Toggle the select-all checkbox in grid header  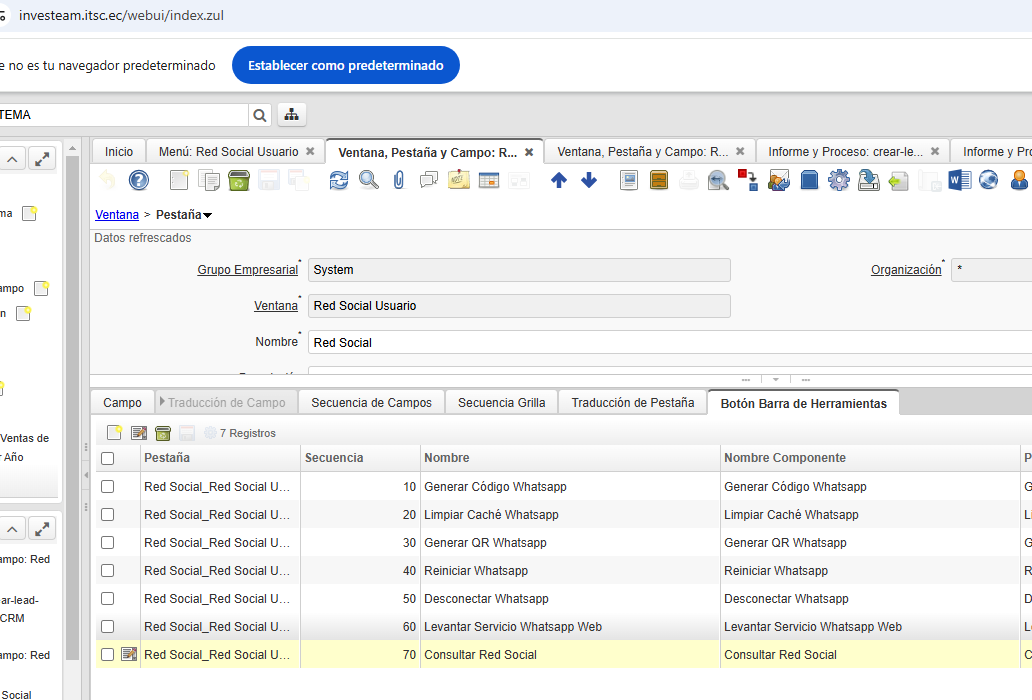click(x=108, y=458)
